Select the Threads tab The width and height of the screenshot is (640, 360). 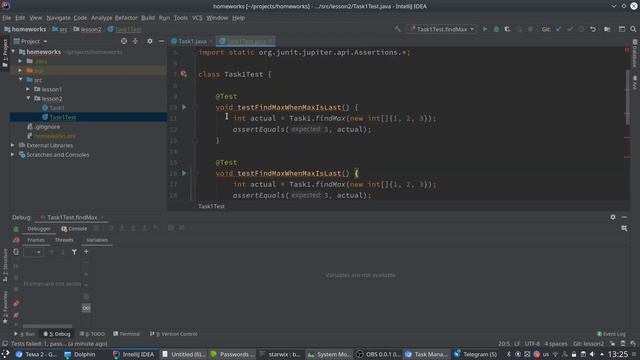pyautogui.click(x=64, y=240)
